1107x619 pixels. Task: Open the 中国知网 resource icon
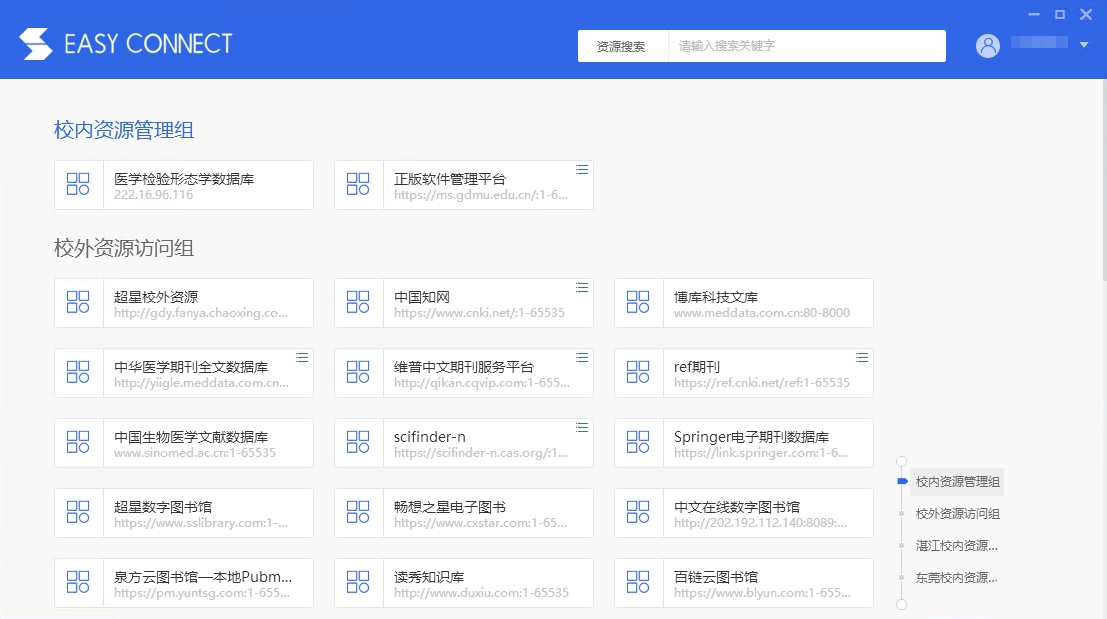[358, 302]
